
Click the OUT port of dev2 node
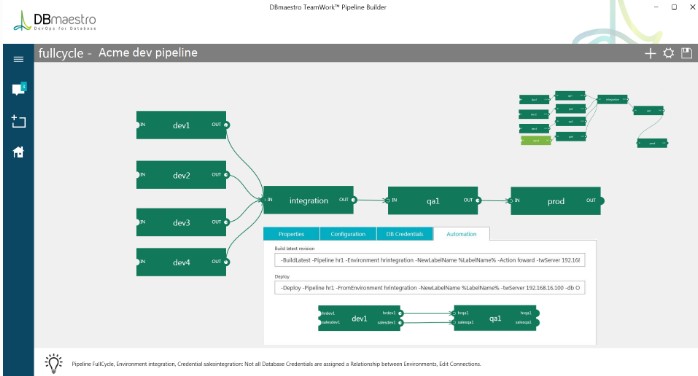coord(226,175)
